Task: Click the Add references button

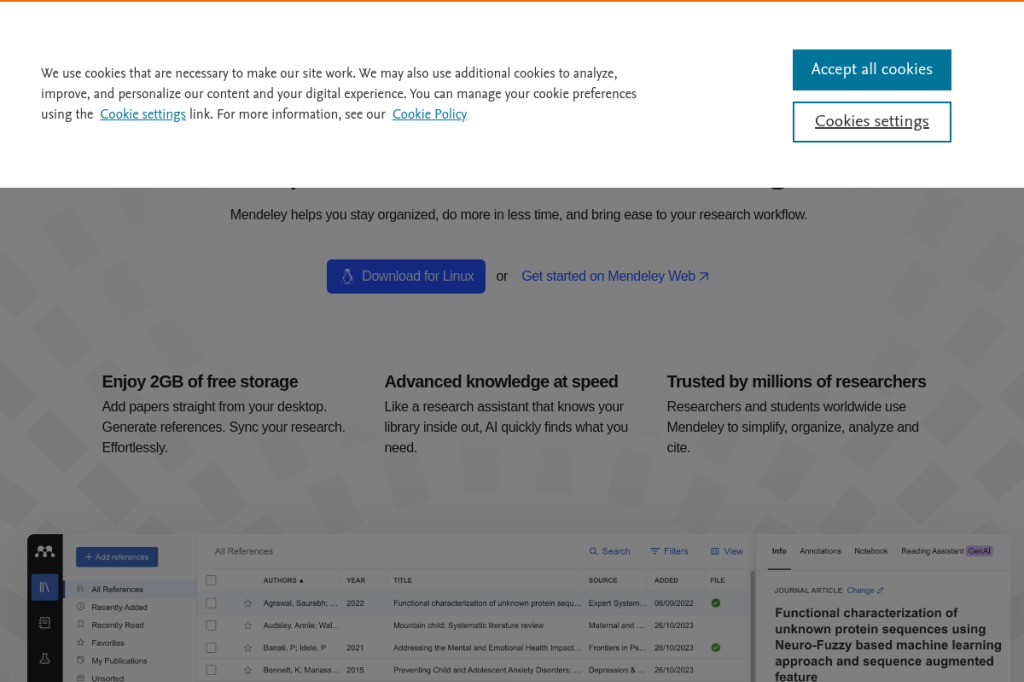Action: pyautogui.click(x=117, y=557)
